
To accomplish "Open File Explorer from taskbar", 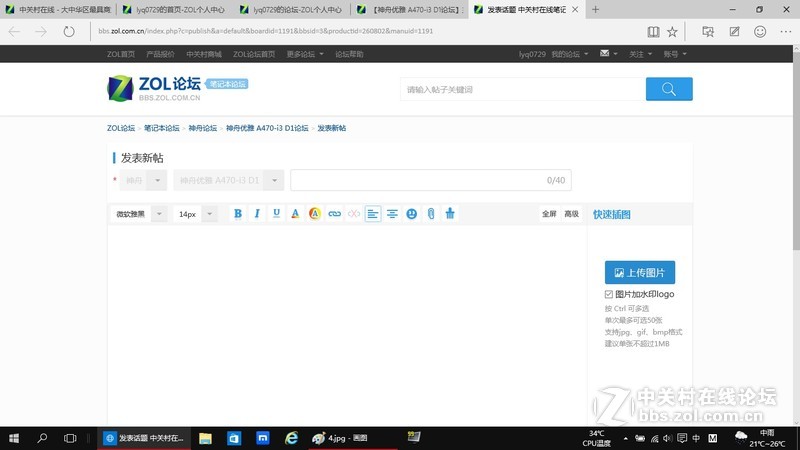I will [x=205, y=438].
